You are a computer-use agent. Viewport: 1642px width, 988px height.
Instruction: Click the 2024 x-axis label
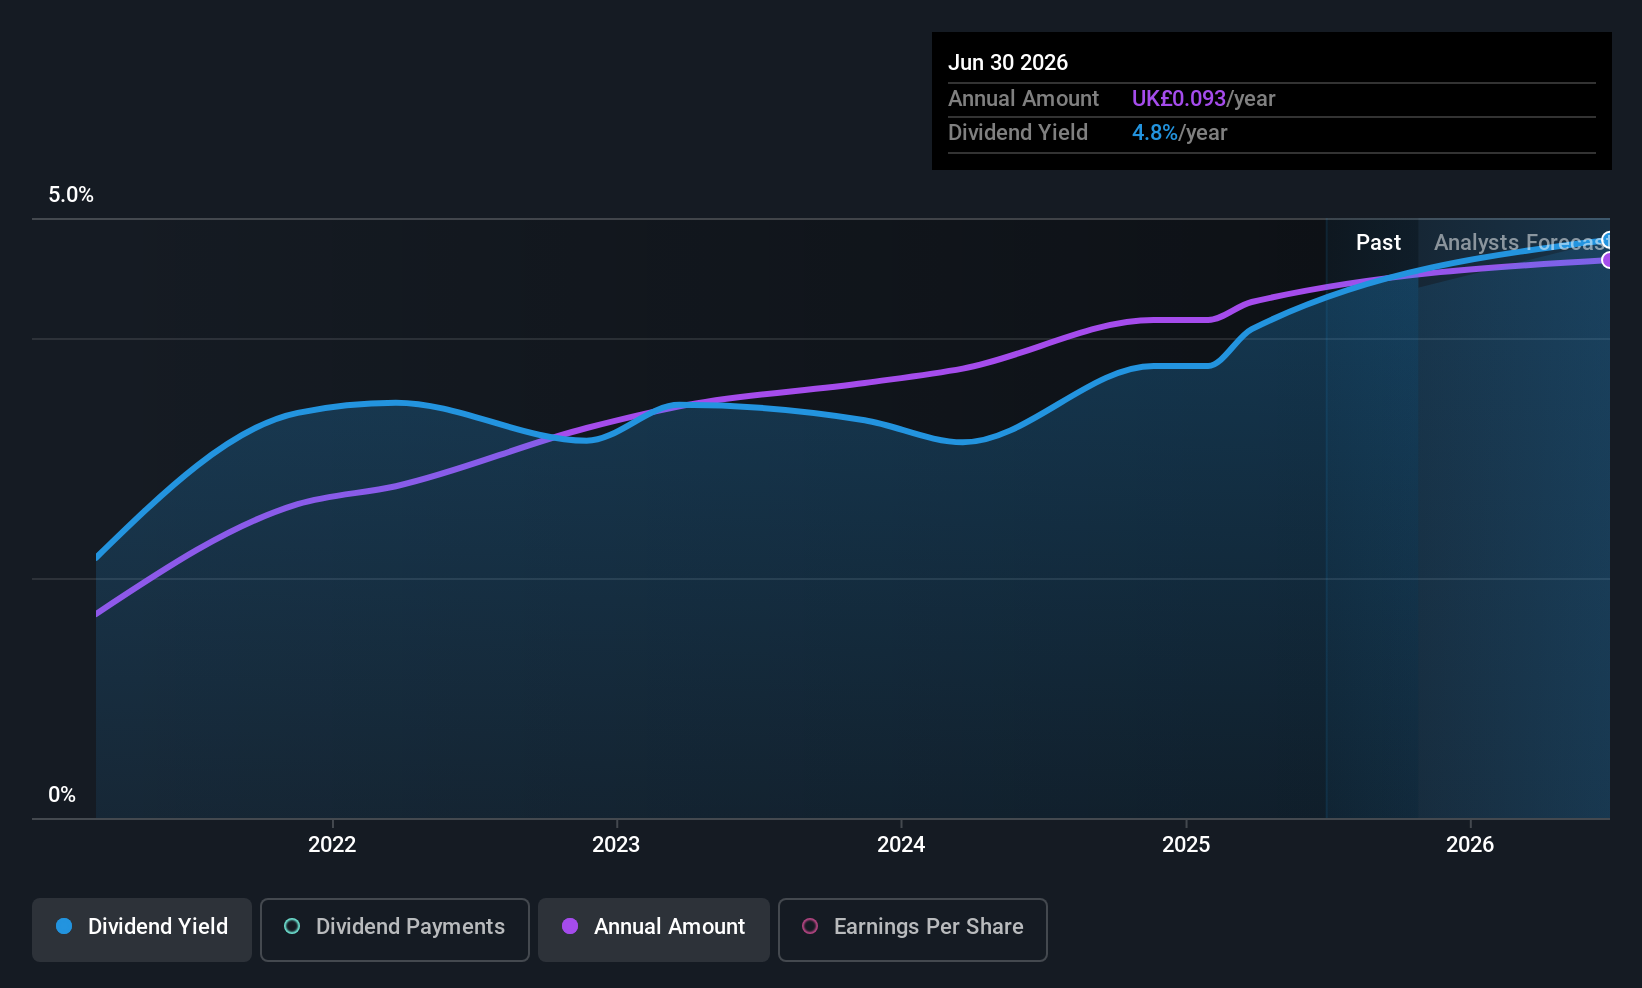click(901, 844)
